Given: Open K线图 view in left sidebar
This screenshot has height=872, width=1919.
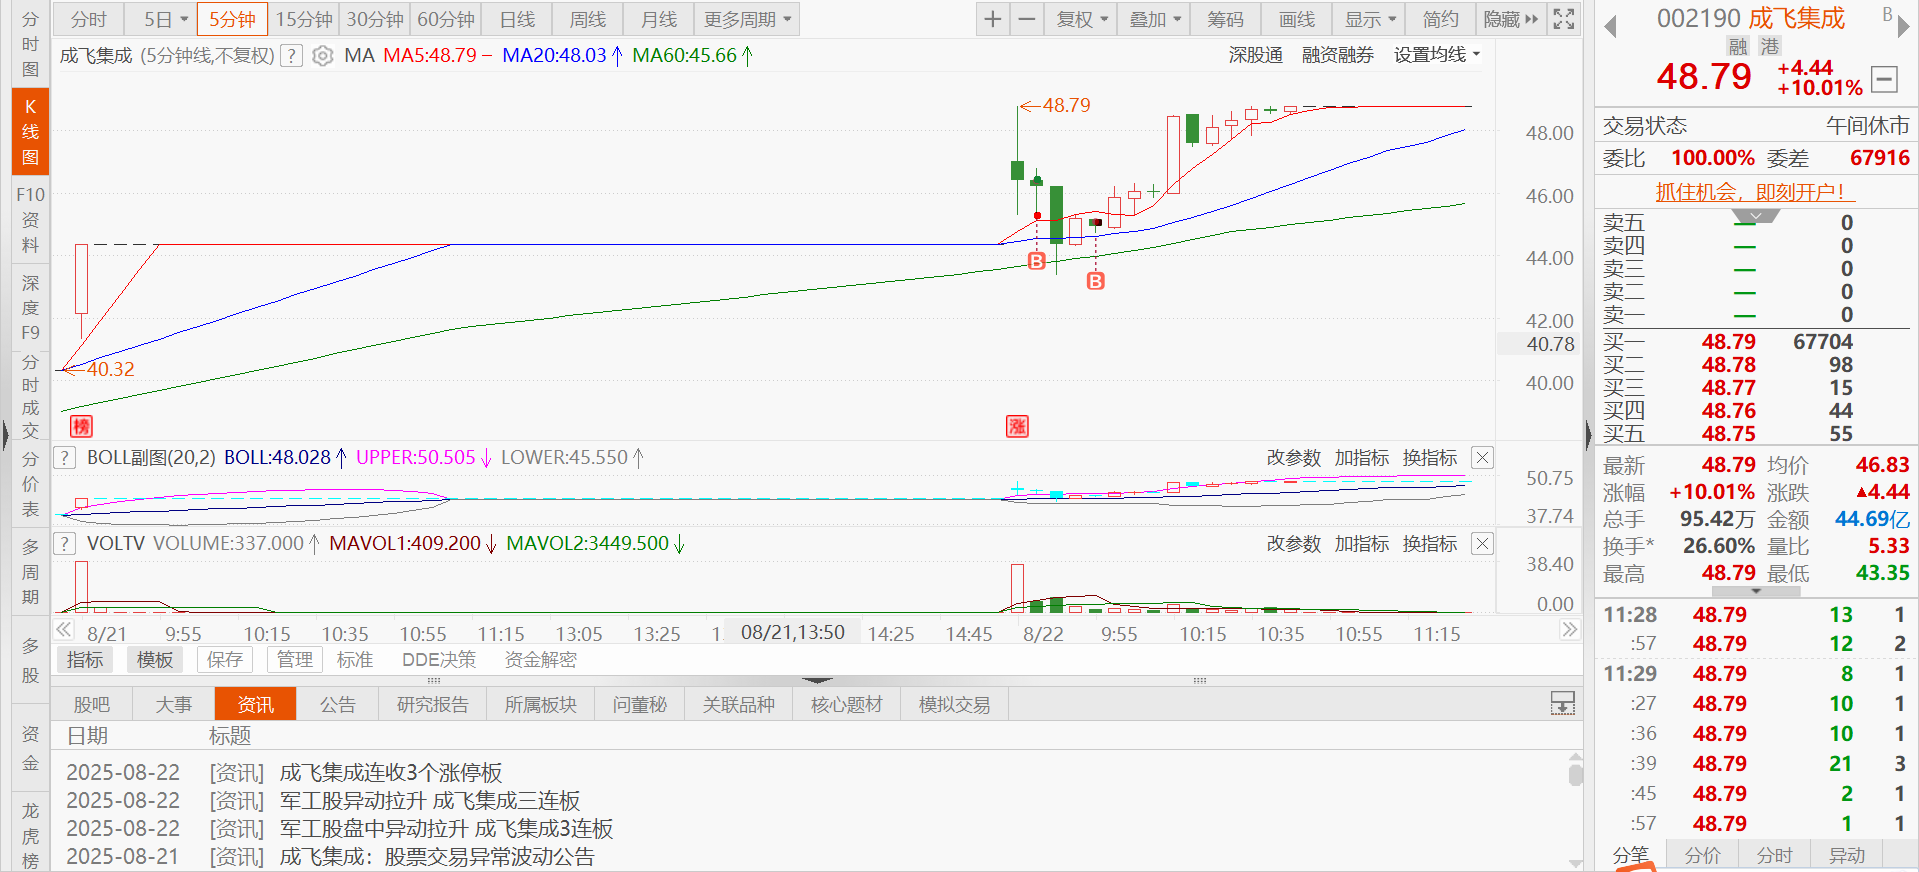Looking at the screenshot, I should [x=30, y=132].
